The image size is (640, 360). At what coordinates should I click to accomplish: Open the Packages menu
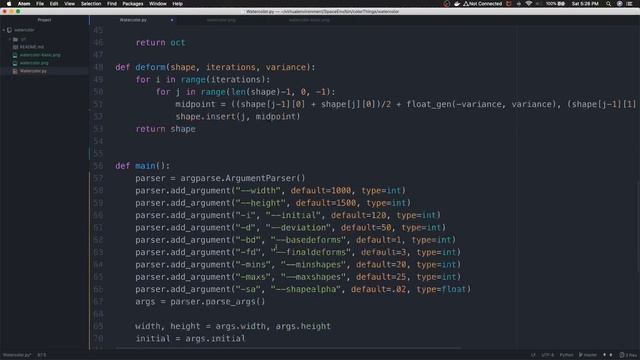click(133, 4)
